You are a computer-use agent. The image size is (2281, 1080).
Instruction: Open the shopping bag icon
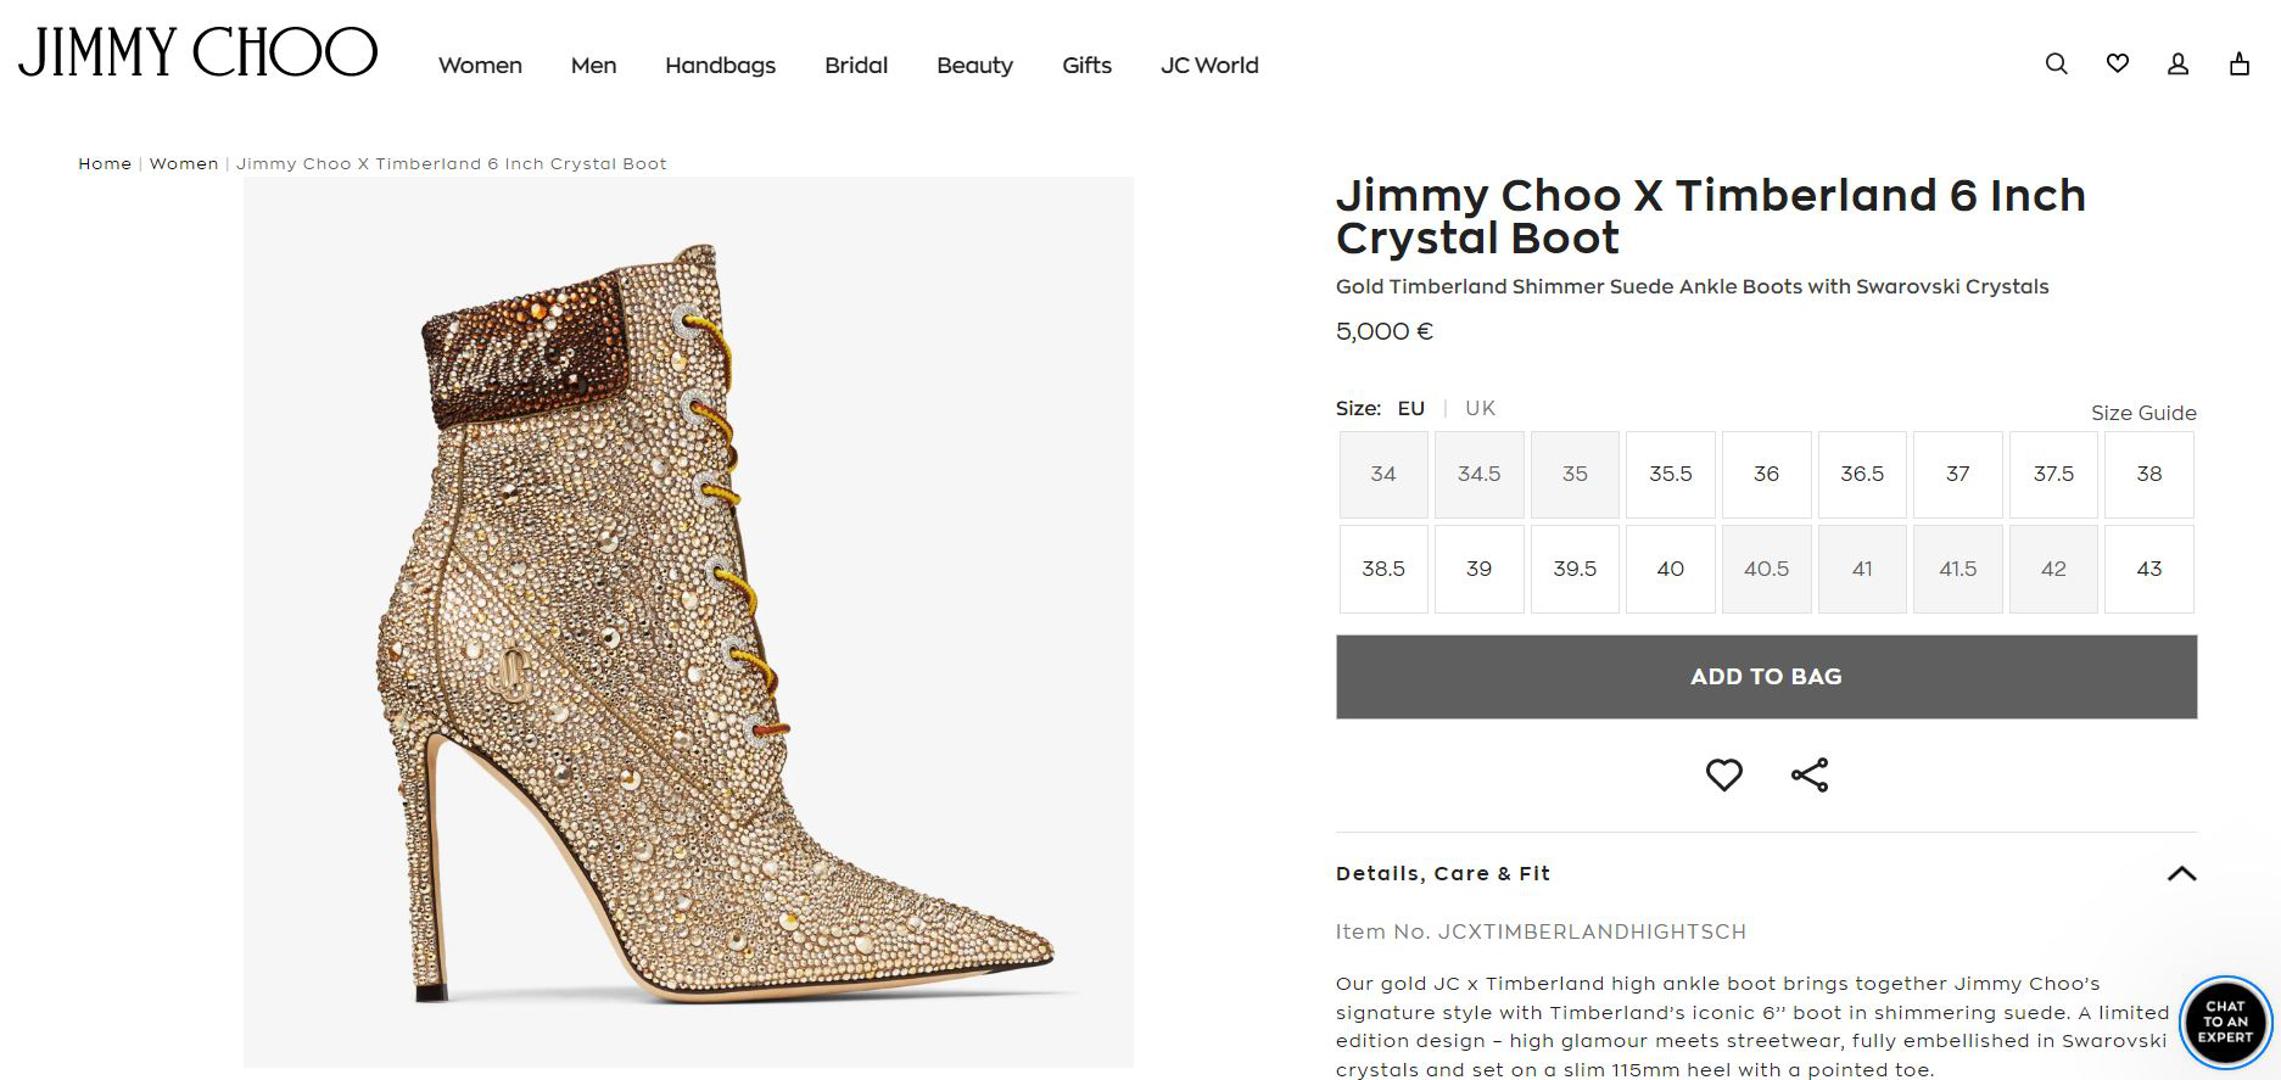click(x=2239, y=64)
